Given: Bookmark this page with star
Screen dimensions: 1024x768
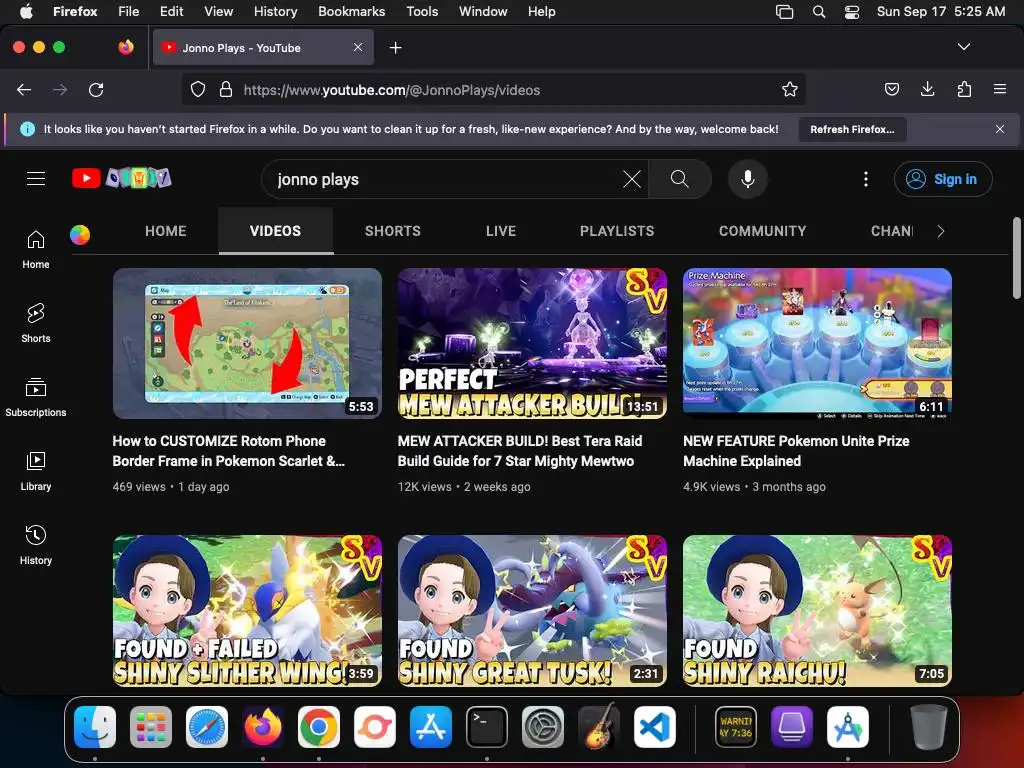Looking at the screenshot, I should [x=790, y=89].
